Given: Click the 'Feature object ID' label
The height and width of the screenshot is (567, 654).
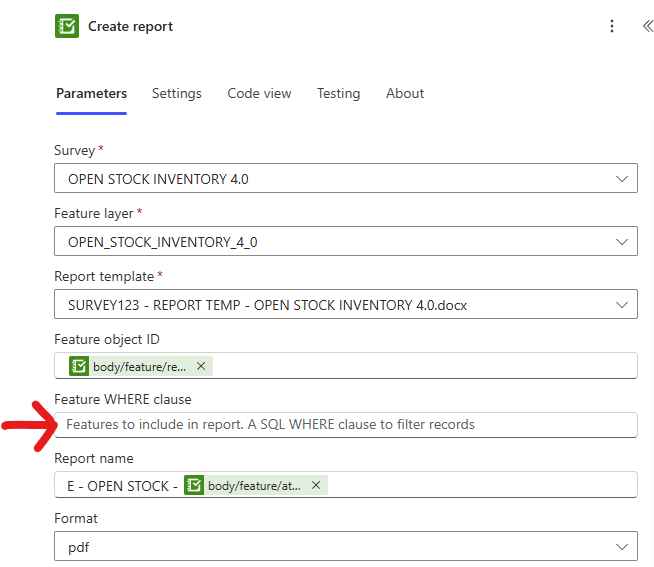Looking at the screenshot, I should click(107, 340).
